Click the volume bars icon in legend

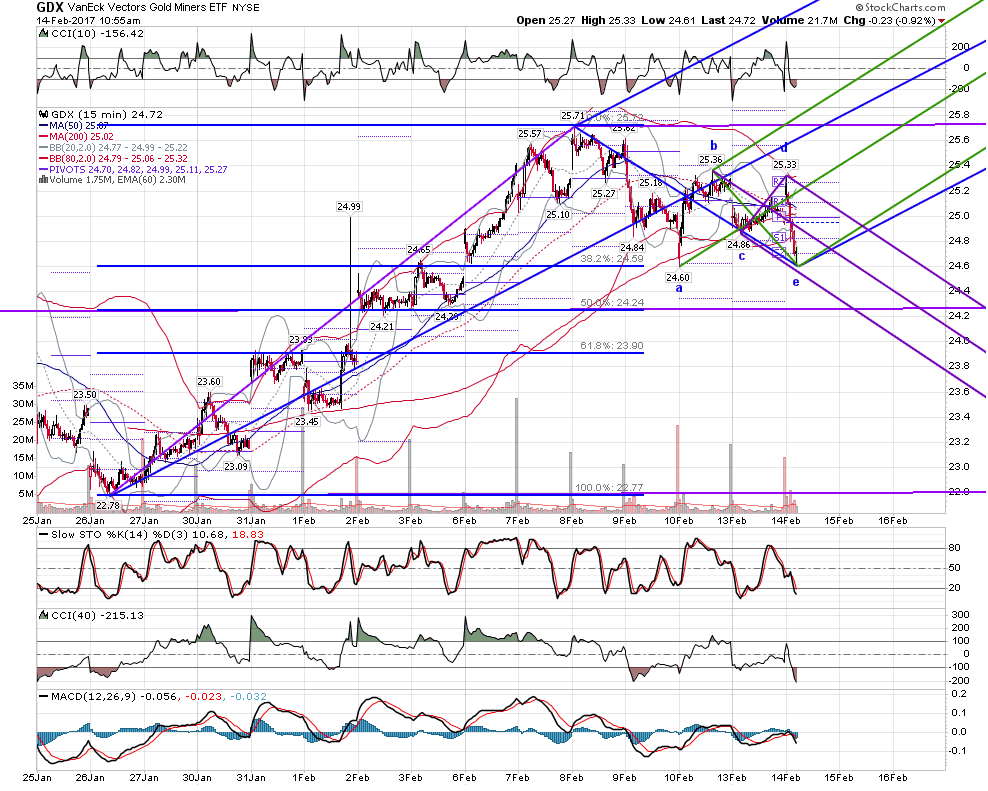pos(43,180)
